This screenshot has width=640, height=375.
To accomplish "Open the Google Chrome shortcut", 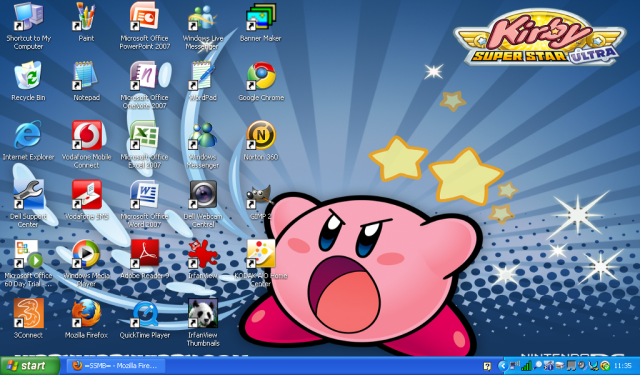I will (261, 81).
